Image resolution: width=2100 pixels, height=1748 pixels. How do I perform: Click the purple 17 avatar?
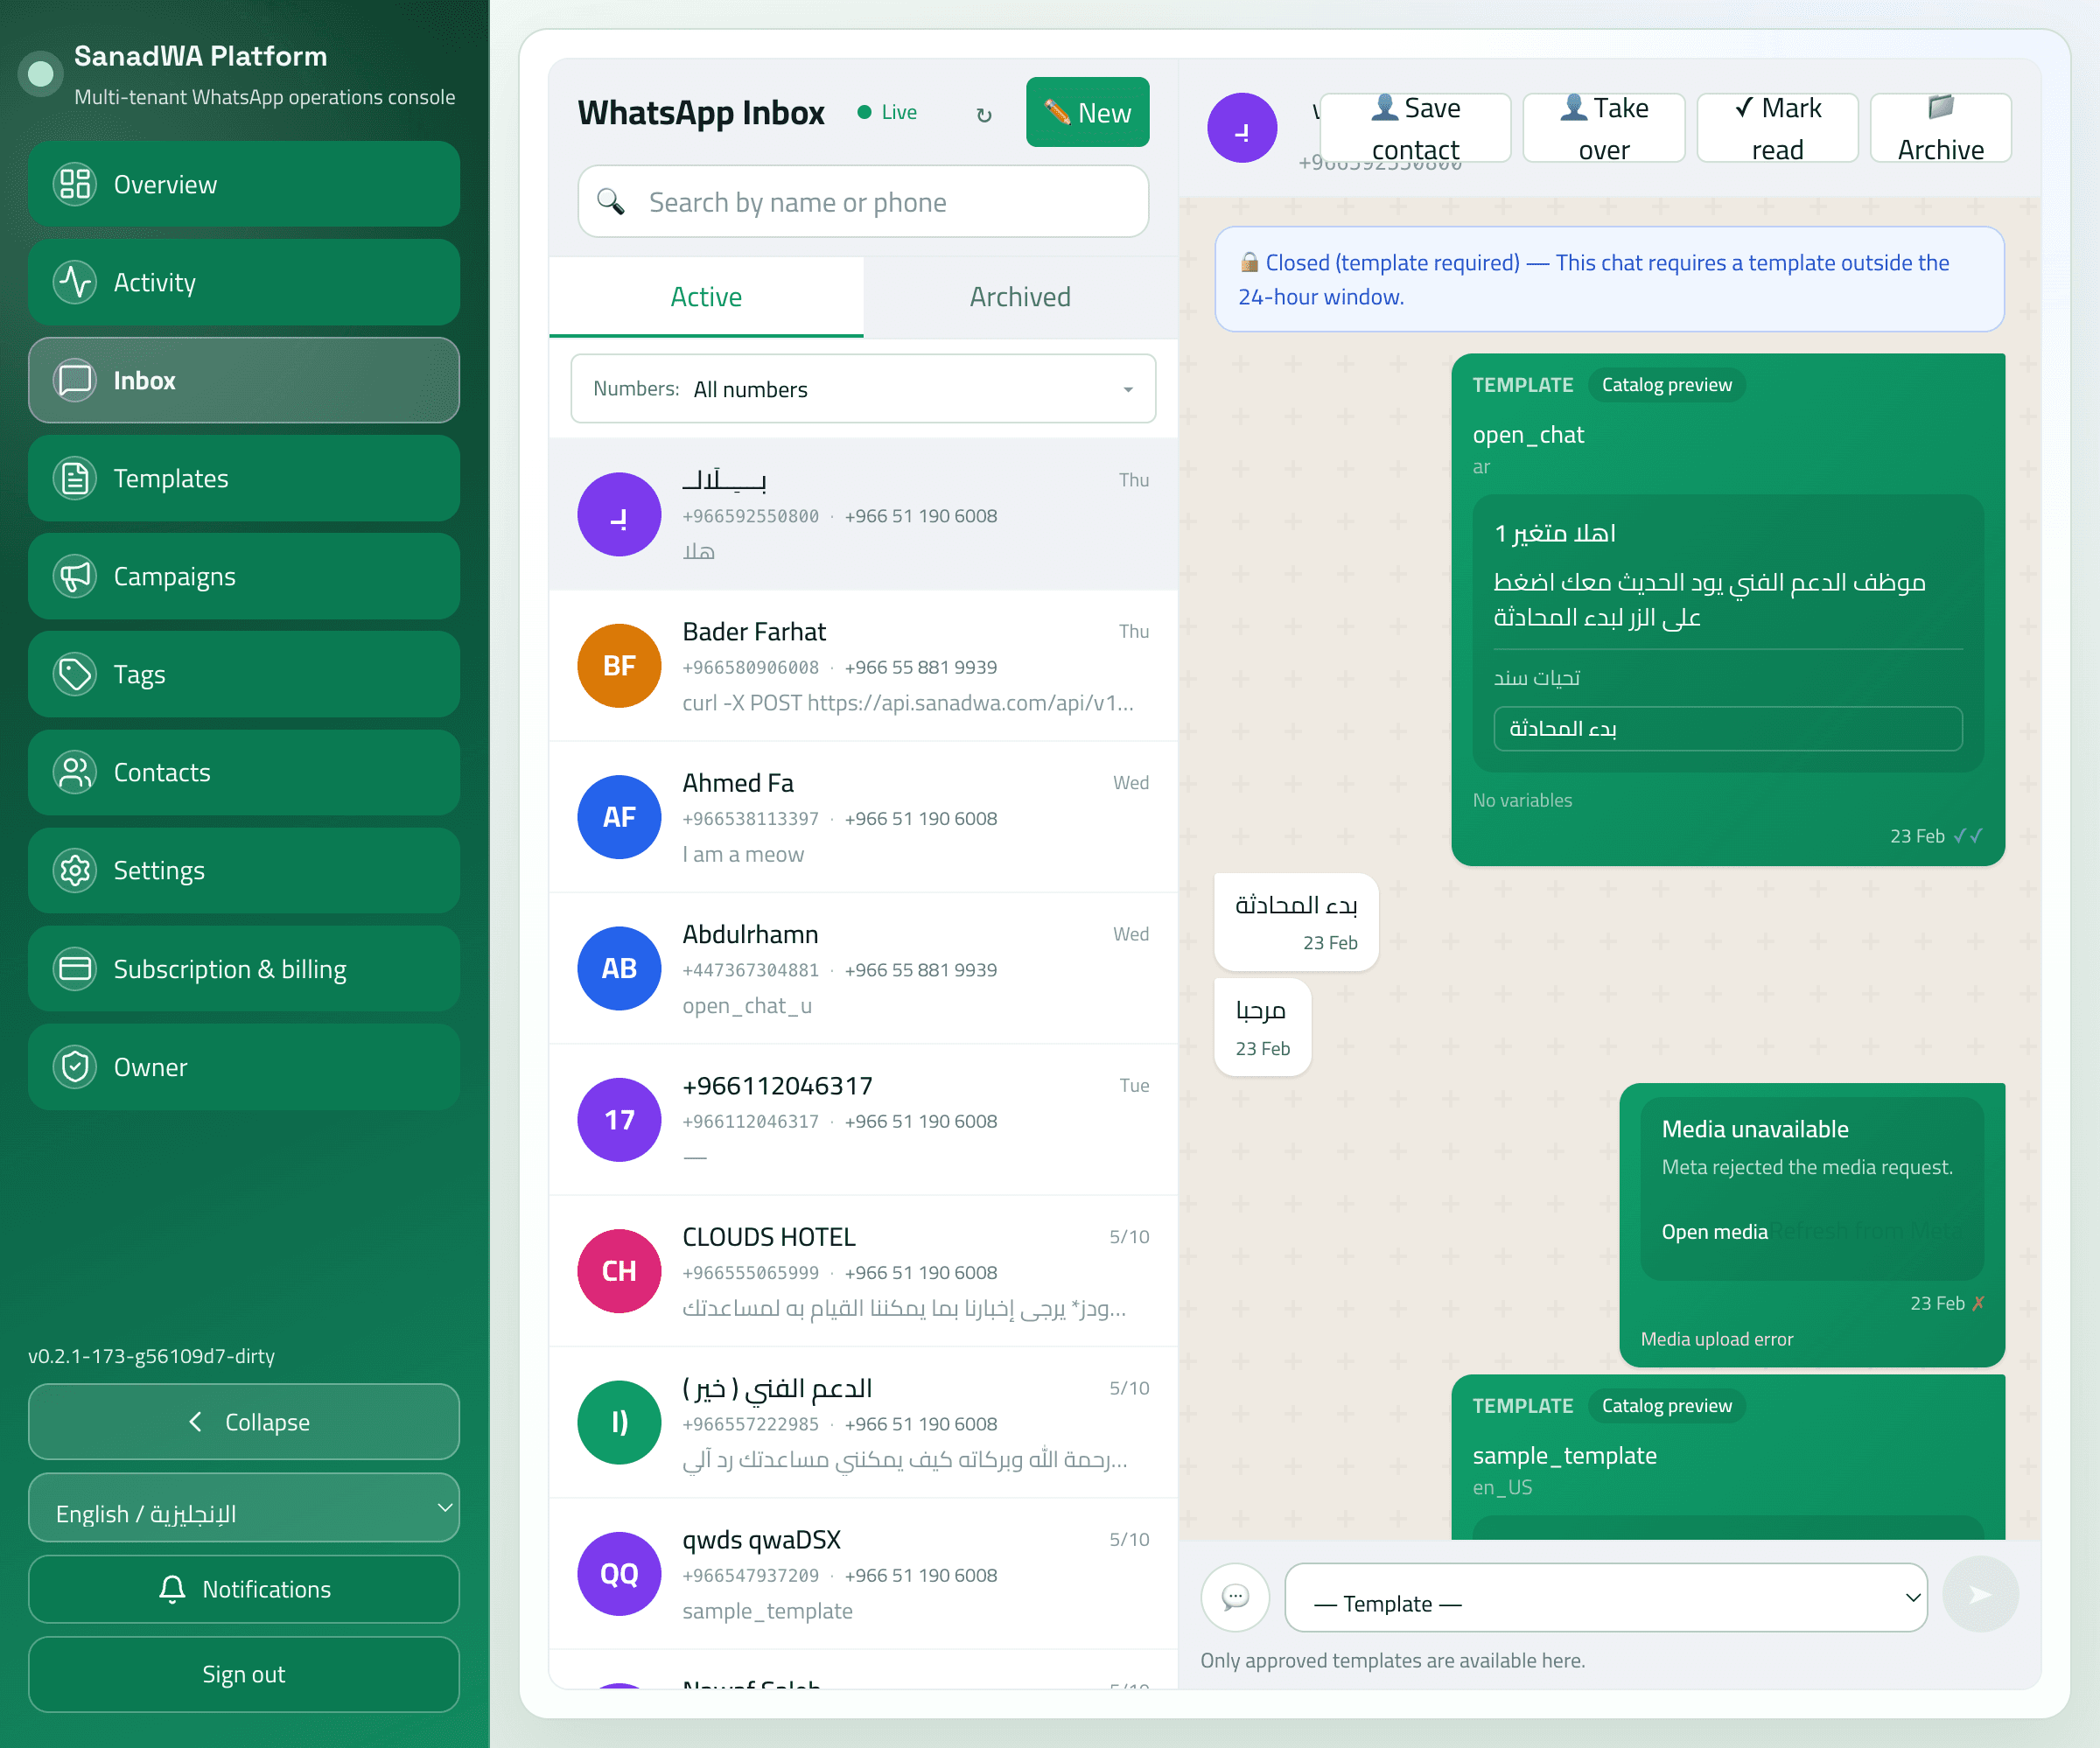pyautogui.click(x=619, y=1120)
